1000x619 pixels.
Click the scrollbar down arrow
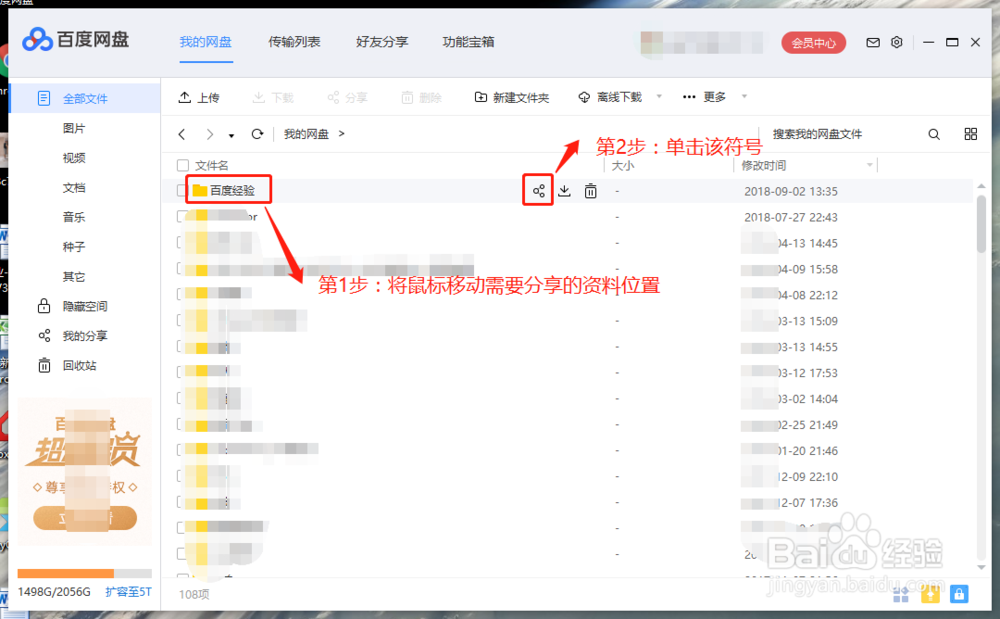[982, 567]
